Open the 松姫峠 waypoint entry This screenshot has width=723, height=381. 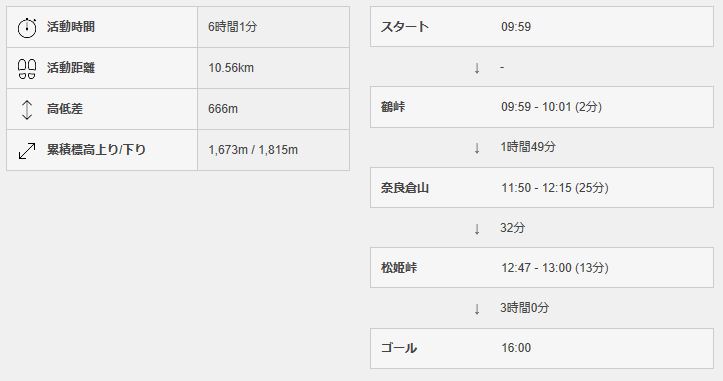click(x=542, y=268)
